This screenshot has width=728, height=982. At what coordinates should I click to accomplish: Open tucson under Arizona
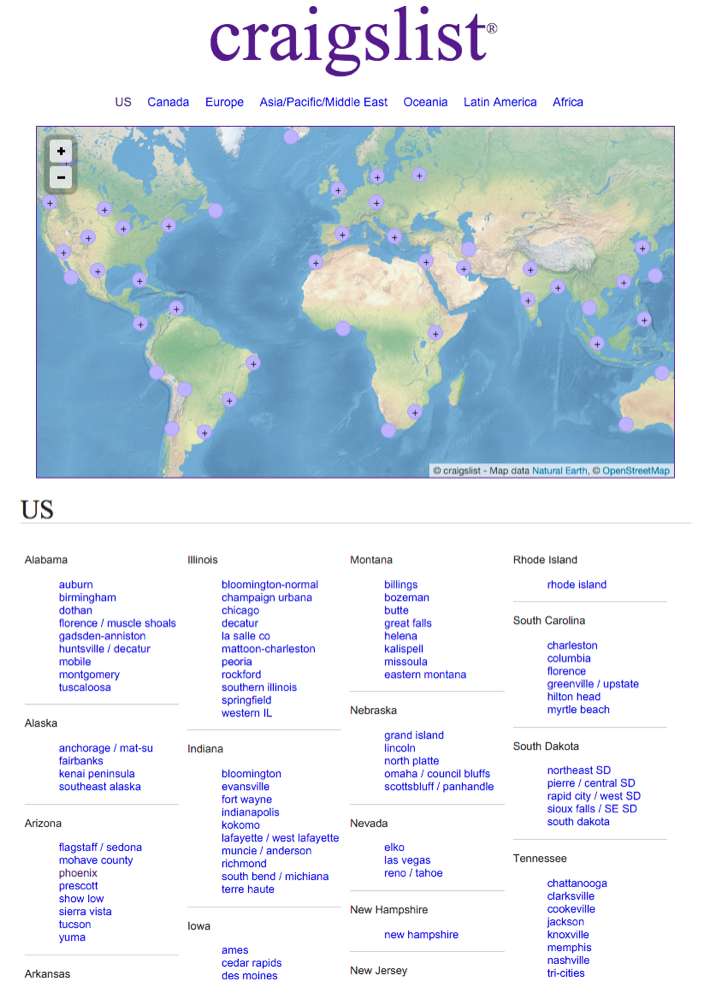click(75, 924)
